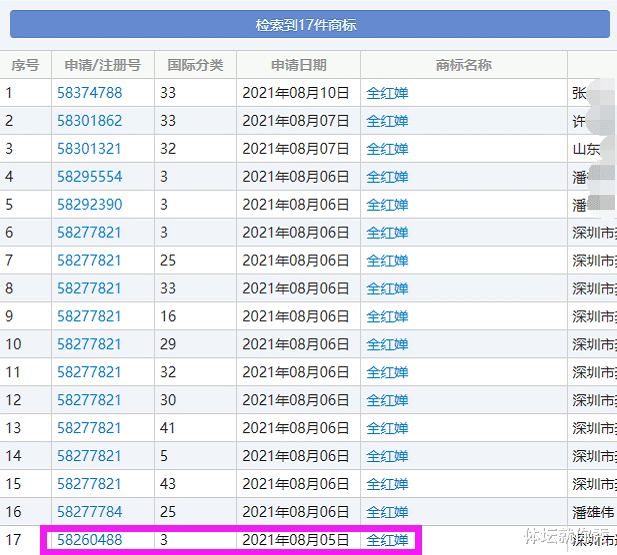Select application number 58292390 link
Image resolution: width=617 pixels, height=555 pixels.
coord(89,205)
